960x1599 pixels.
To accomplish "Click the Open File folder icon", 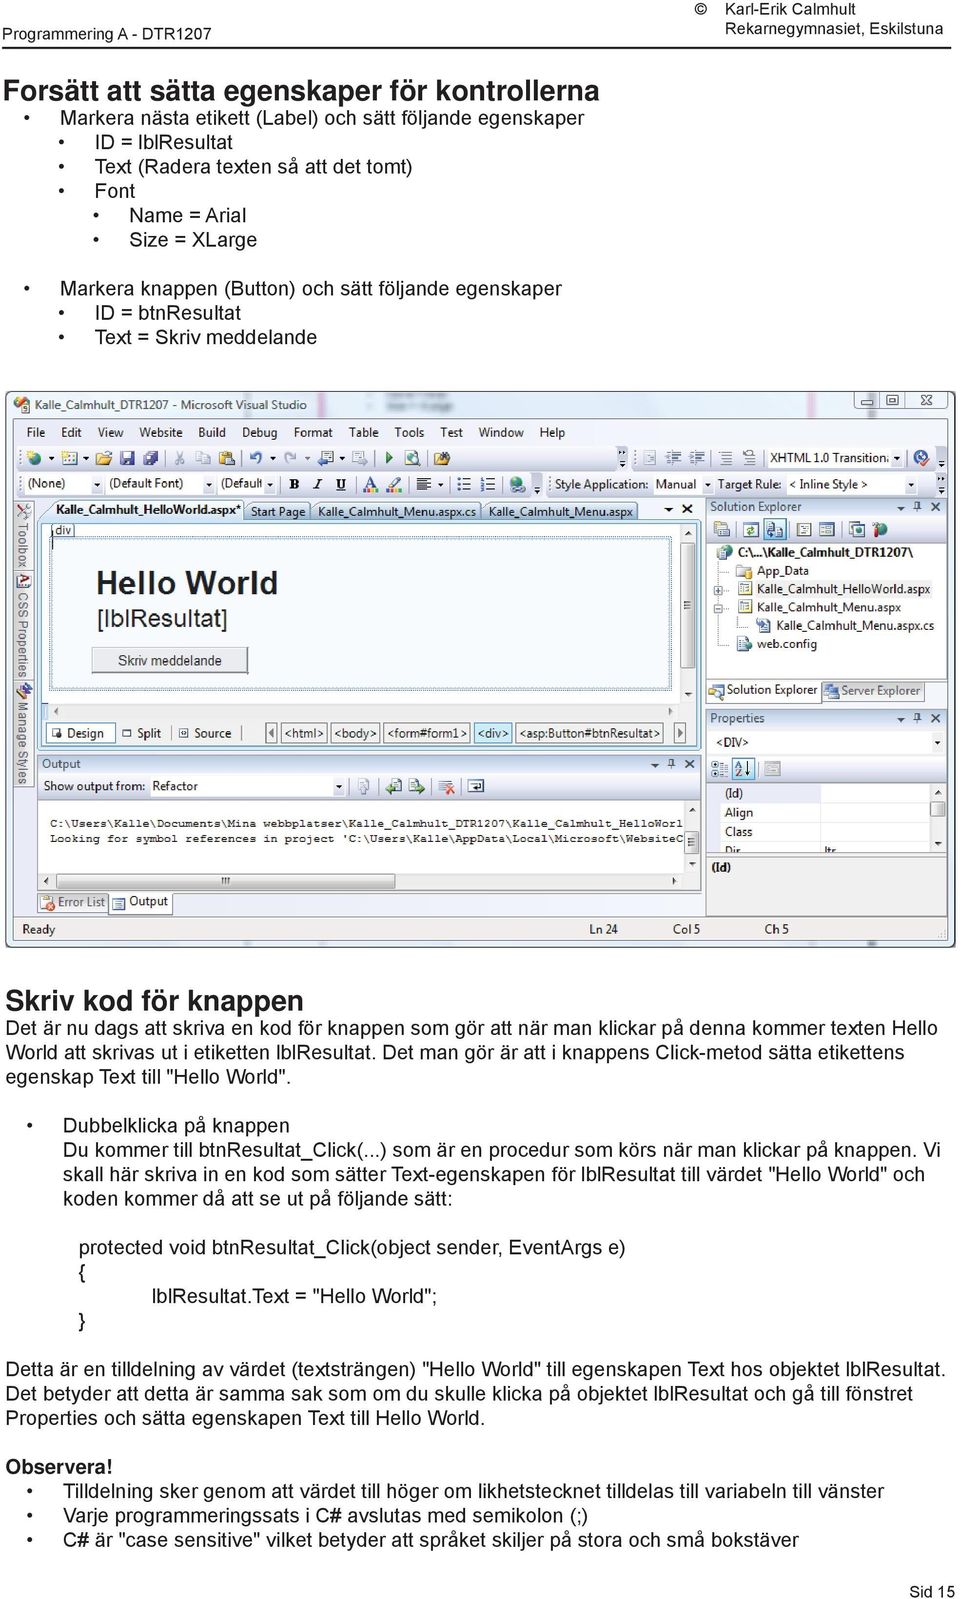I will coord(103,458).
